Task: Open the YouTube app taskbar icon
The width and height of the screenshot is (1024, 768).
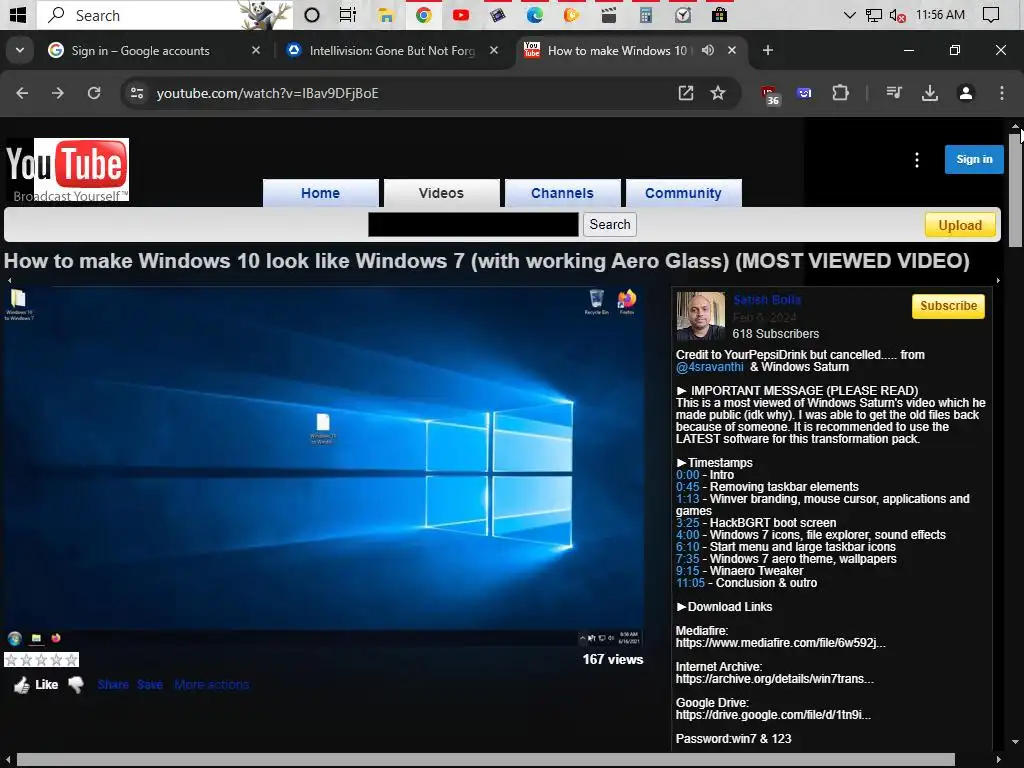Action: (460, 15)
